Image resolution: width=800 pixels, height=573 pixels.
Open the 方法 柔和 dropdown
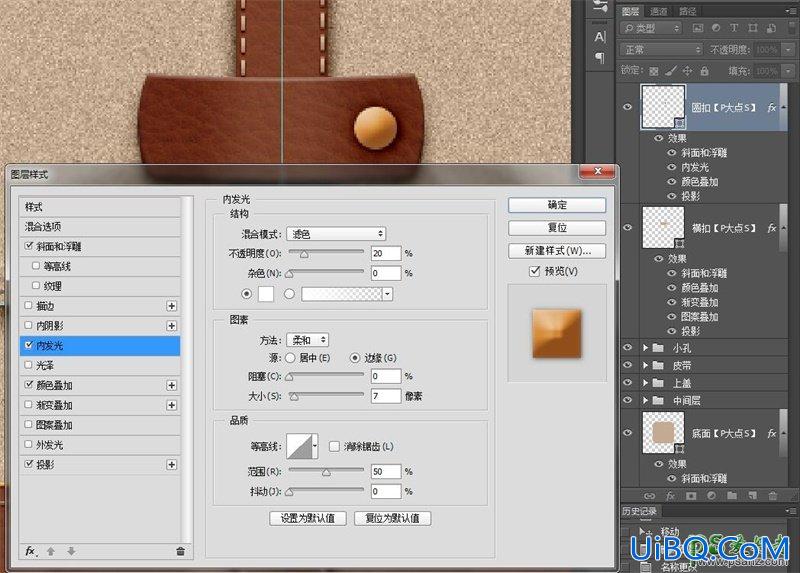tap(308, 340)
